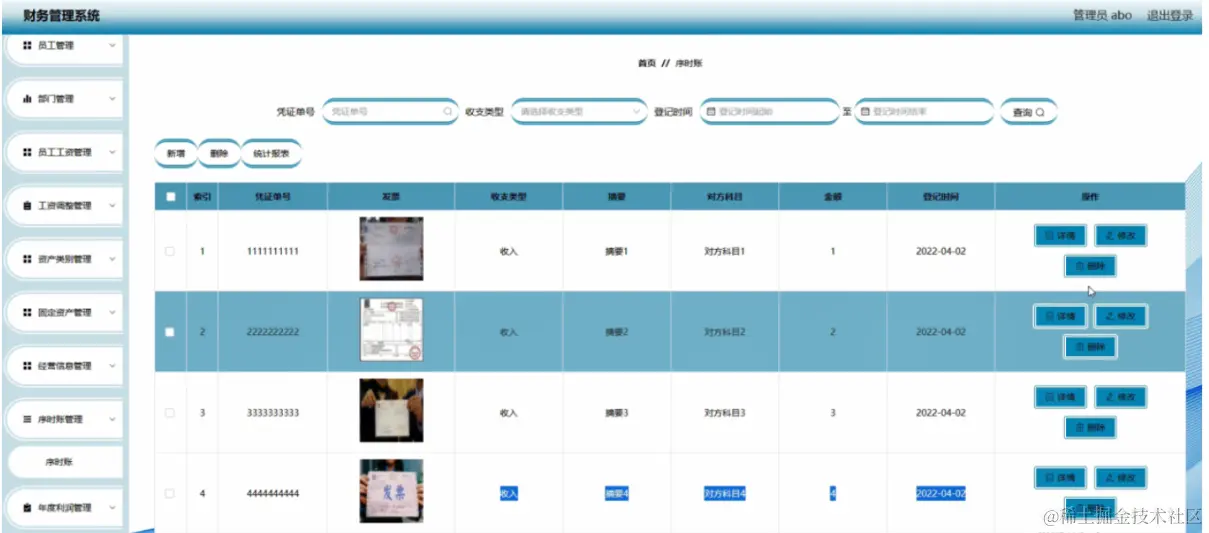Focus the 凭证单号 input field
The width and height of the screenshot is (1209, 533).
point(390,112)
